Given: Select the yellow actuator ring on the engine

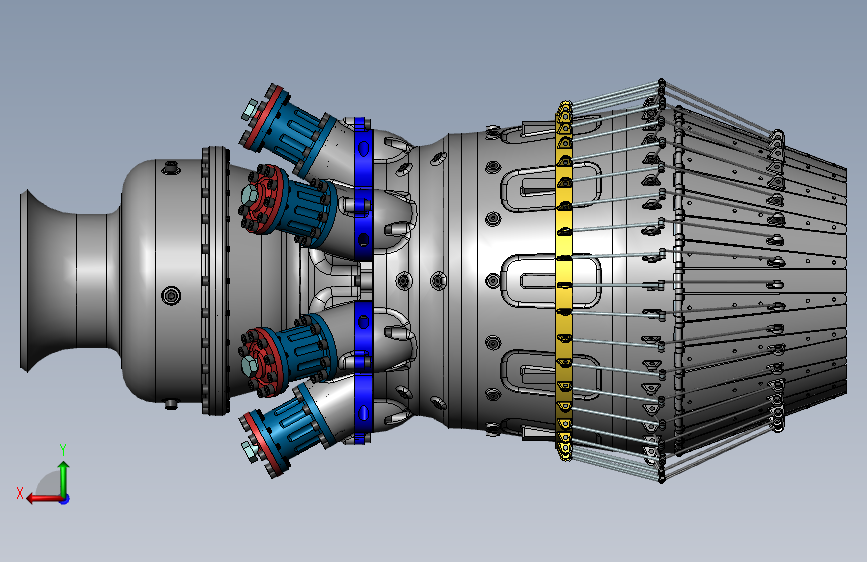Looking at the screenshot, I should [564, 281].
